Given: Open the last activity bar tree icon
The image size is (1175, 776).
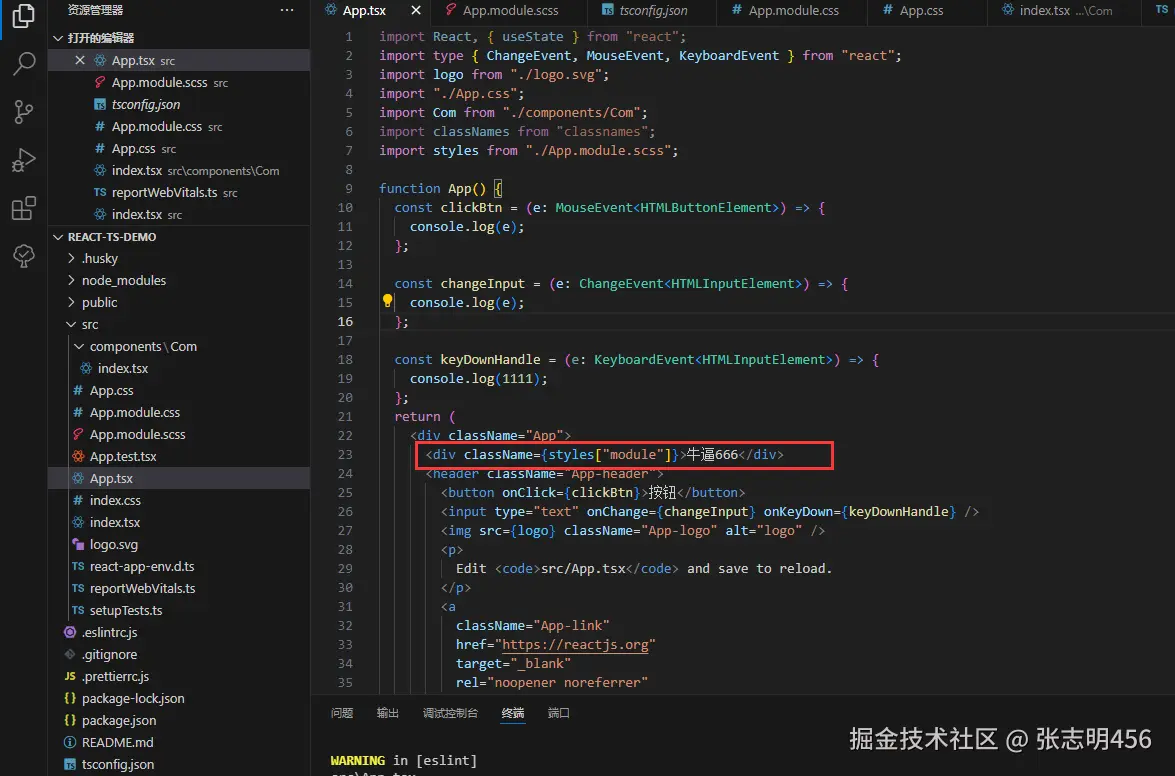Looking at the screenshot, I should 23,255.
